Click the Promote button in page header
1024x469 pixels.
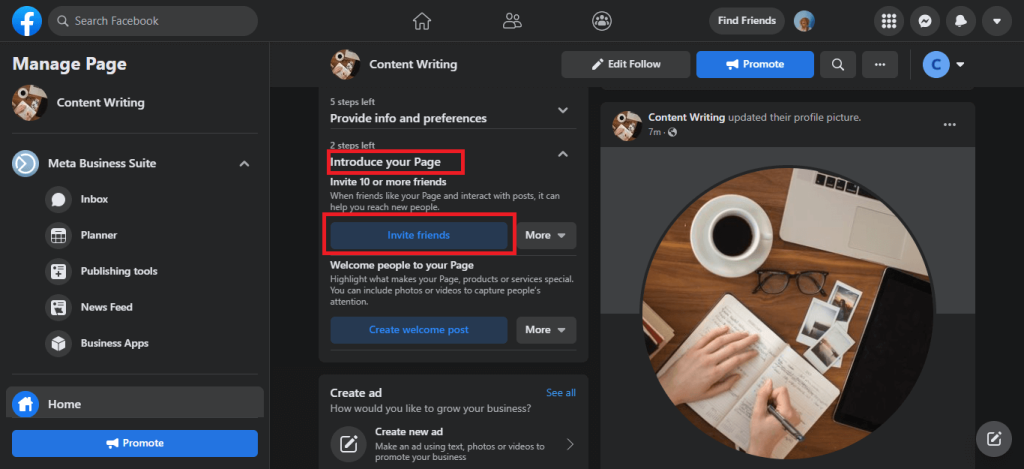[x=755, y=64]
